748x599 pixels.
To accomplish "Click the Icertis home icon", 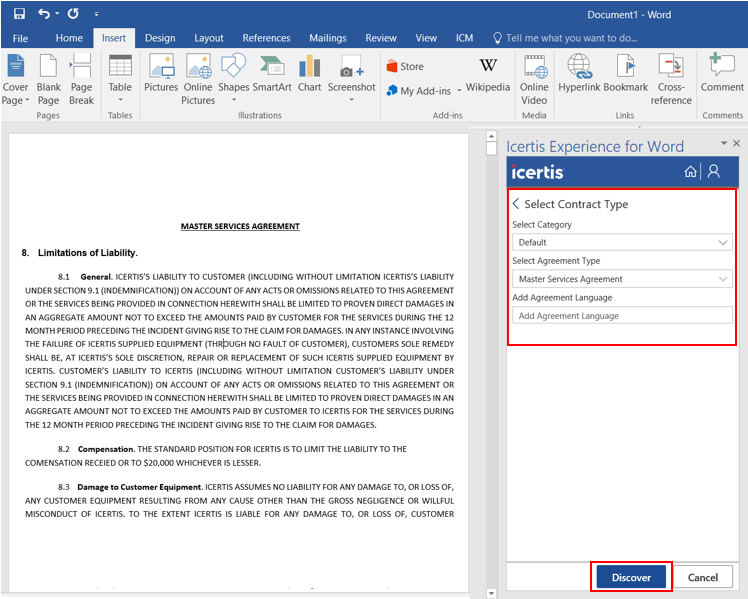I will pos(691,172).
